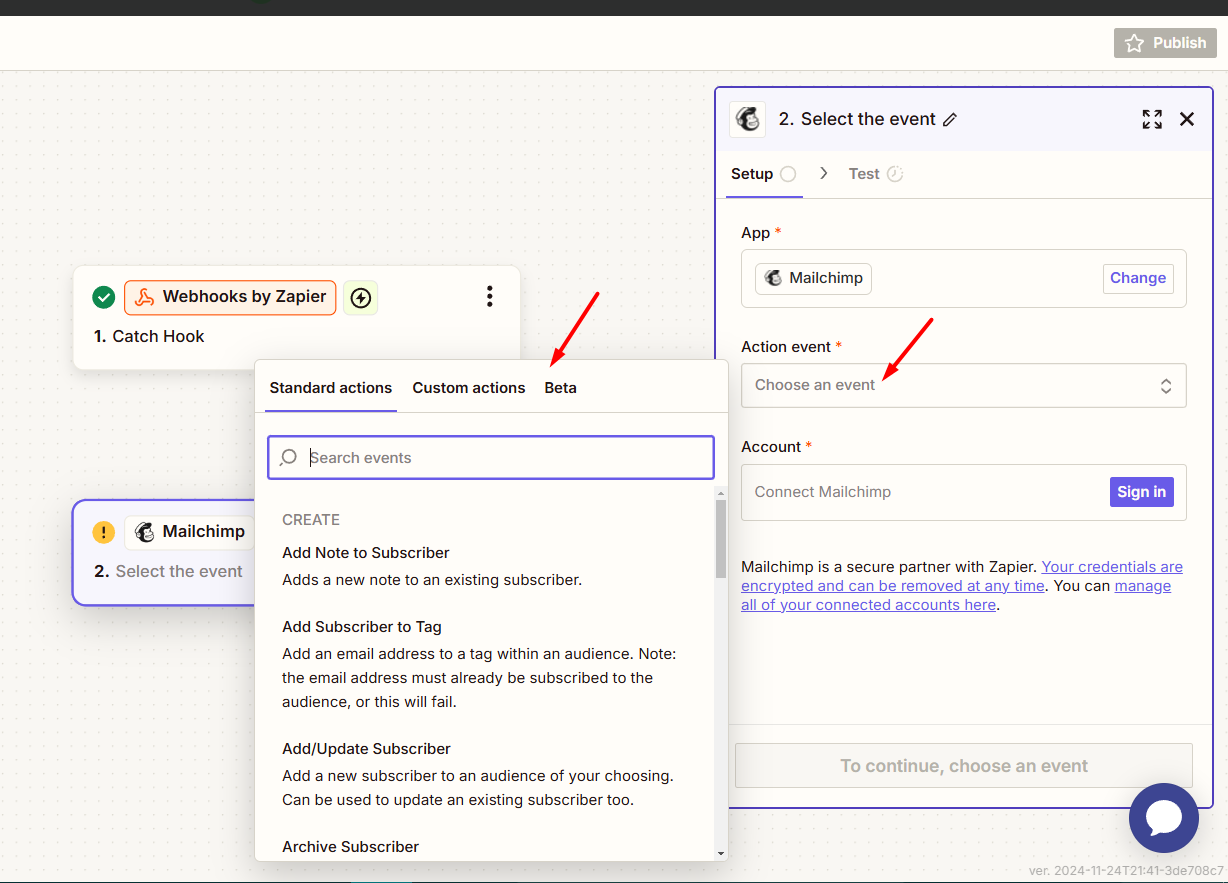The image size is (1228, 883).
Task: Open the Beta actions tab
Action: point(561,388)
